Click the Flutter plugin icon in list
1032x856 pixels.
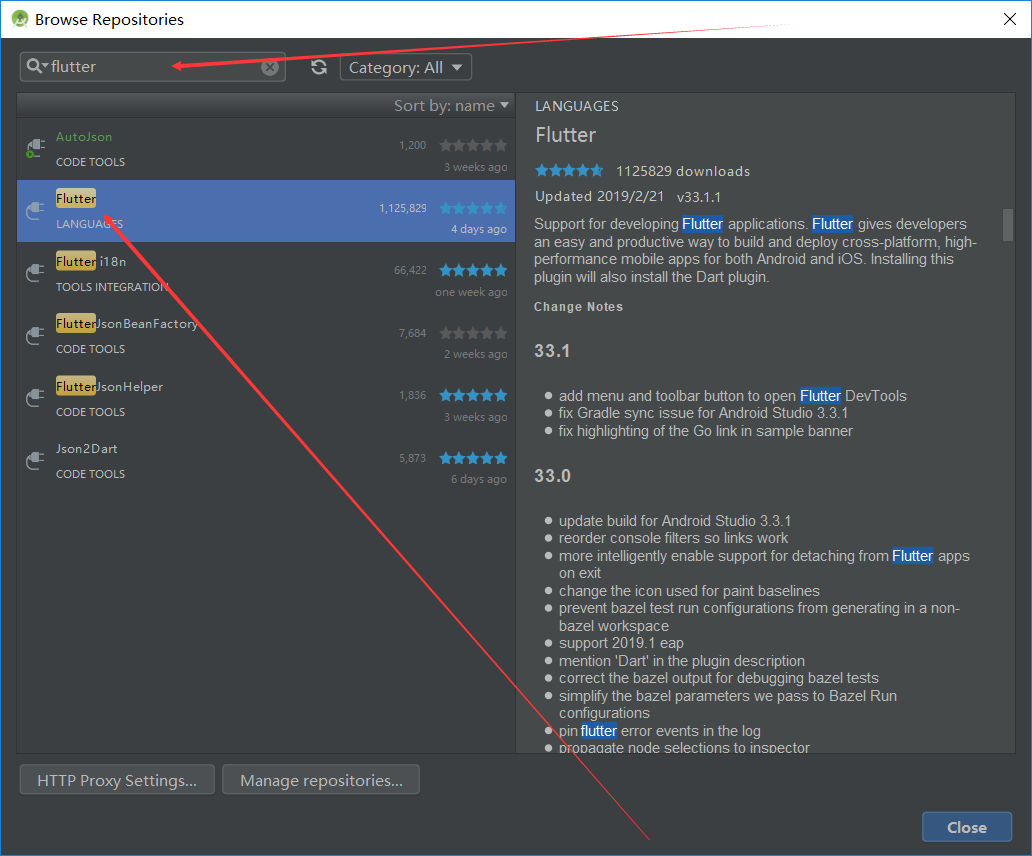coord(36,211)
